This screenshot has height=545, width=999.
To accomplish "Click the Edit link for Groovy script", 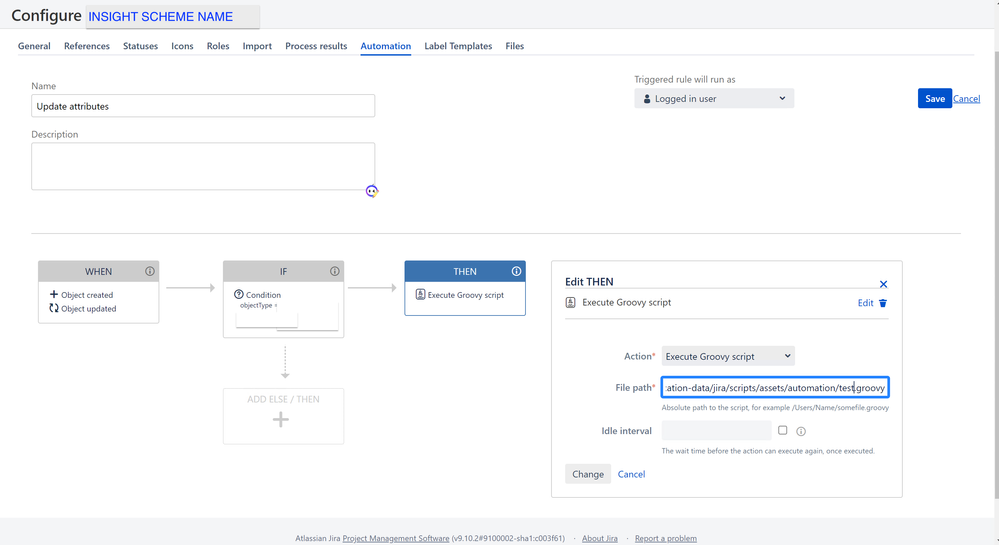I will click(x=865, y=303).
